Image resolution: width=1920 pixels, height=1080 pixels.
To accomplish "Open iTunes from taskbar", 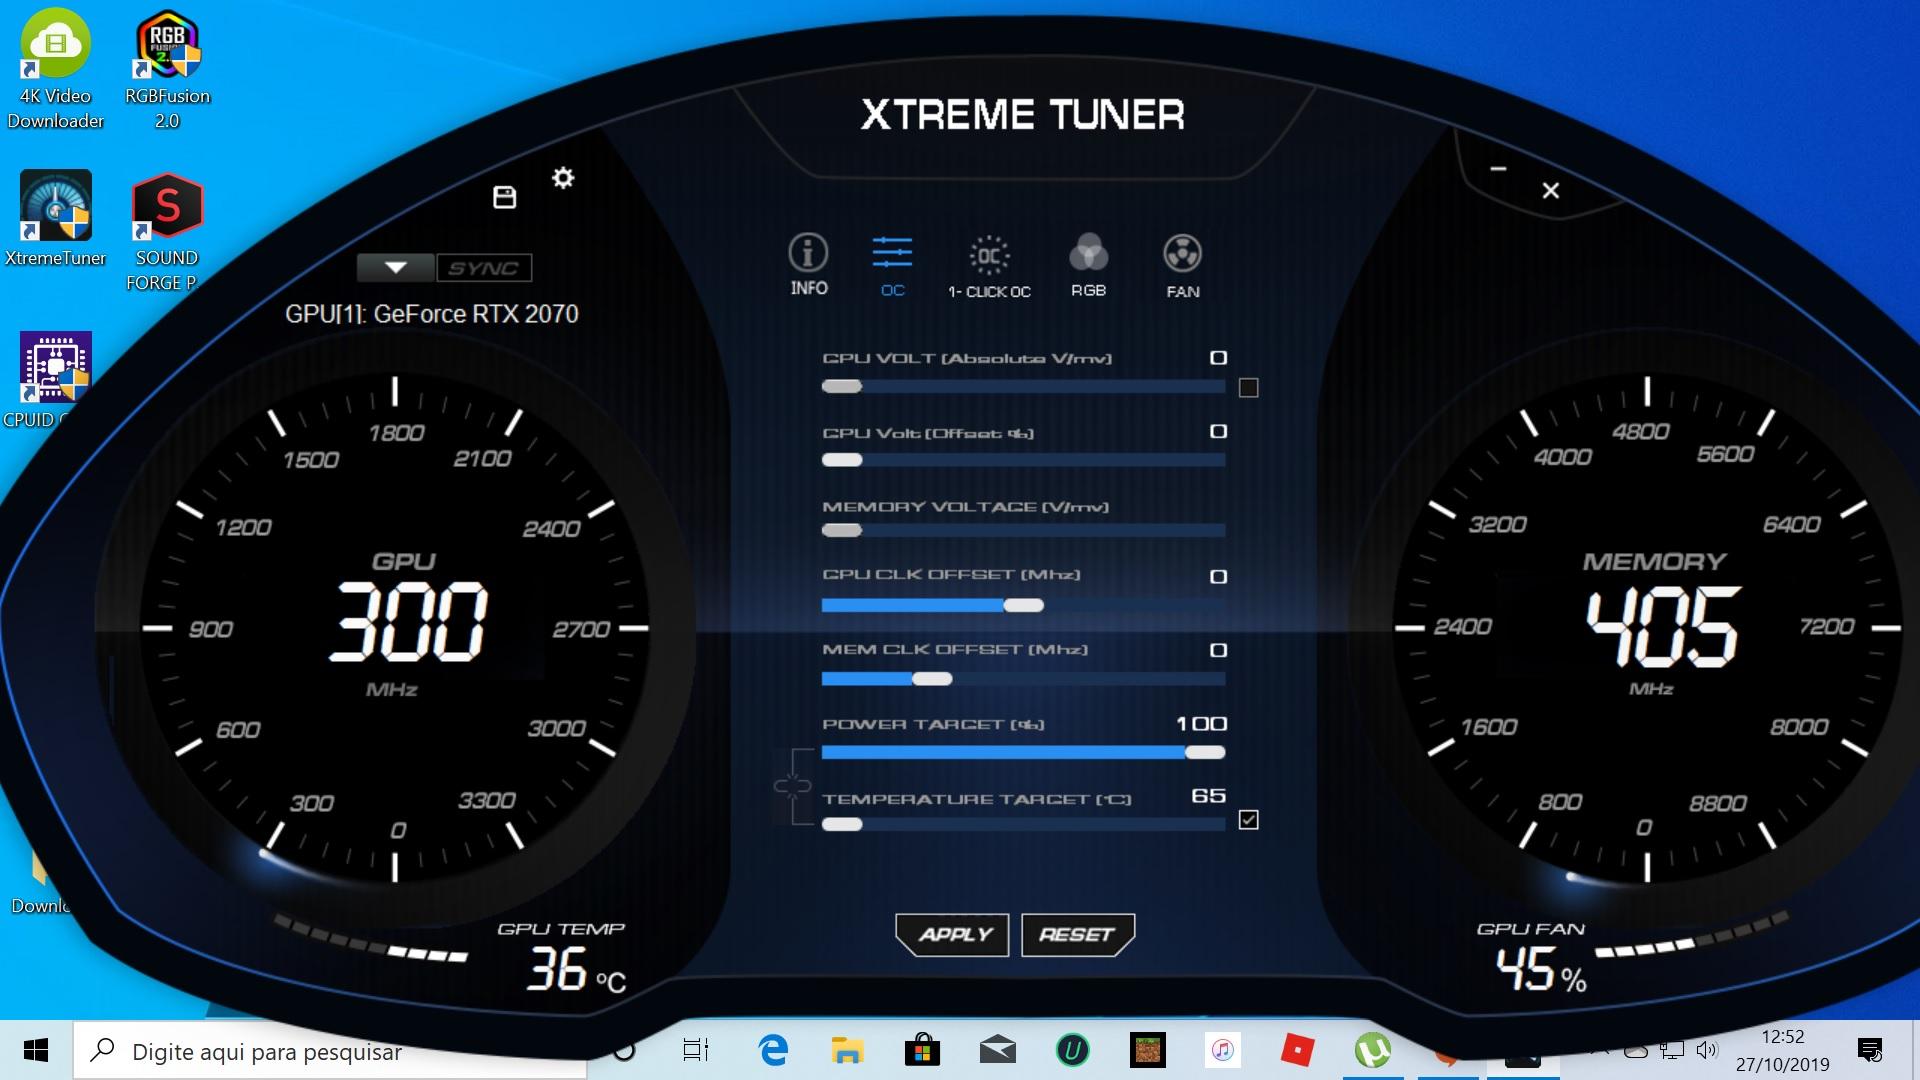I will (x=1223, y=1051).
